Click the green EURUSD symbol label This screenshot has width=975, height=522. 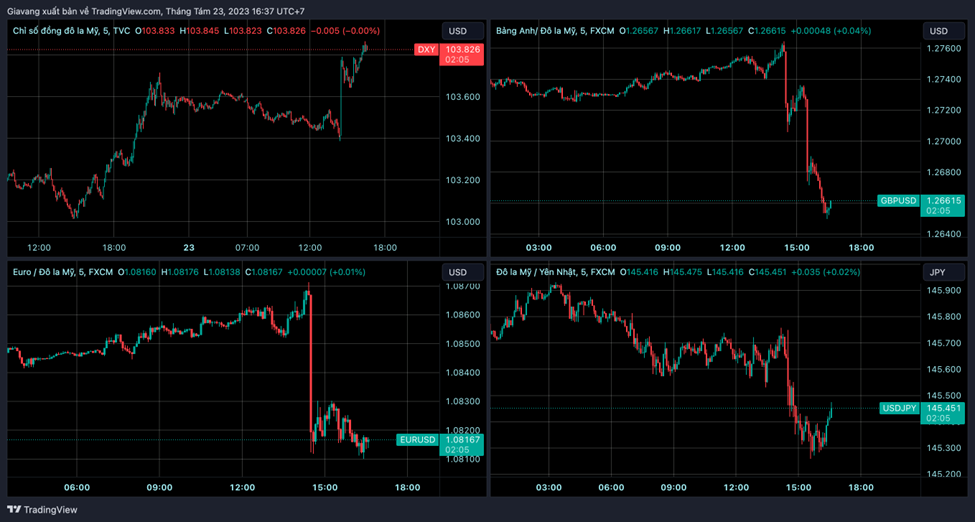point(417,440)
